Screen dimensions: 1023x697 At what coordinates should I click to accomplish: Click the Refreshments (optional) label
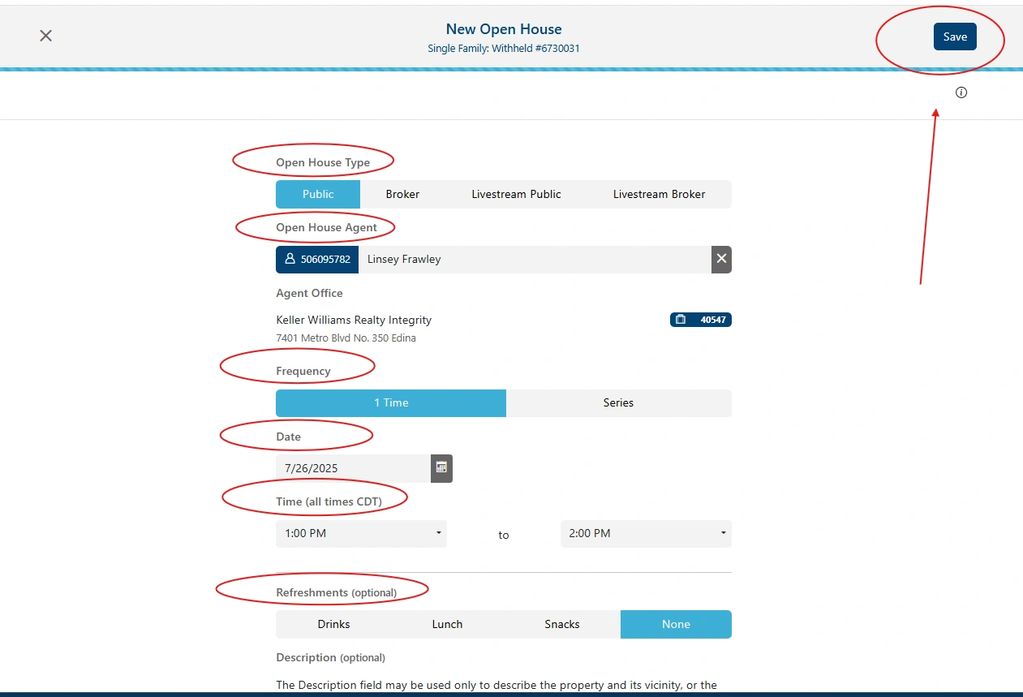pos(336,593)
